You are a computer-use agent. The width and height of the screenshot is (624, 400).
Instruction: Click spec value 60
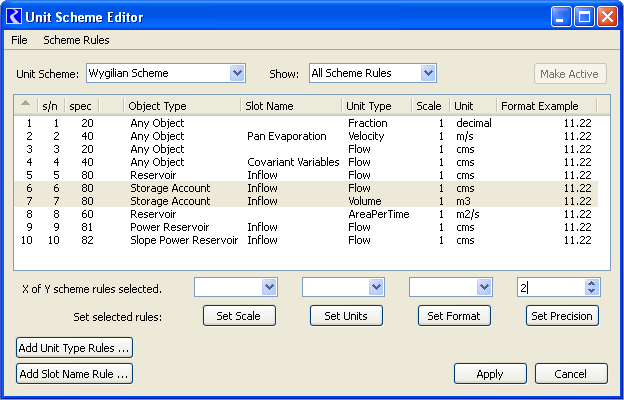coord(87,214)
